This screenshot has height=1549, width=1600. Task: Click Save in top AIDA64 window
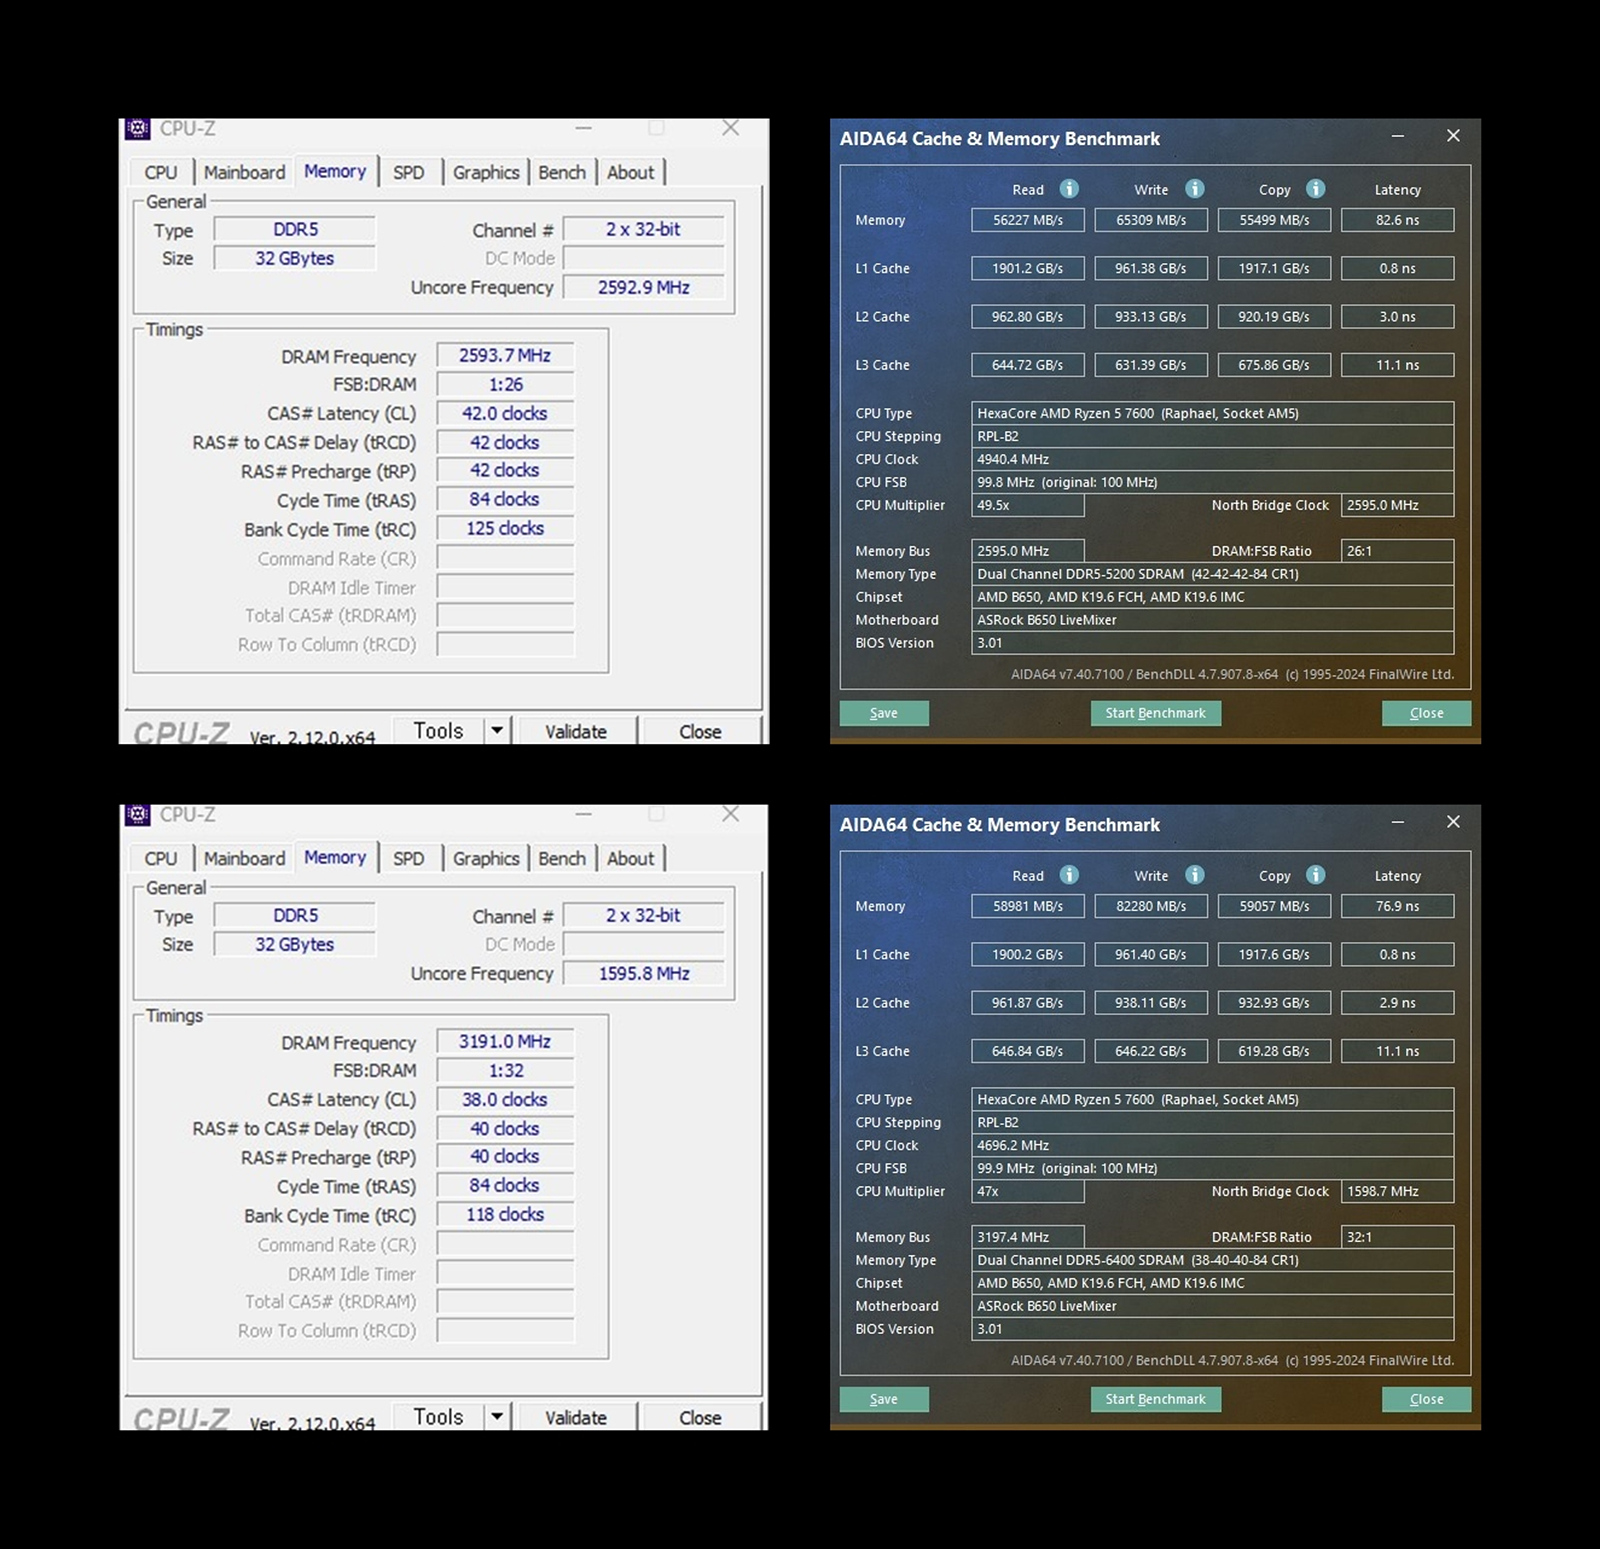pos(884,713)
